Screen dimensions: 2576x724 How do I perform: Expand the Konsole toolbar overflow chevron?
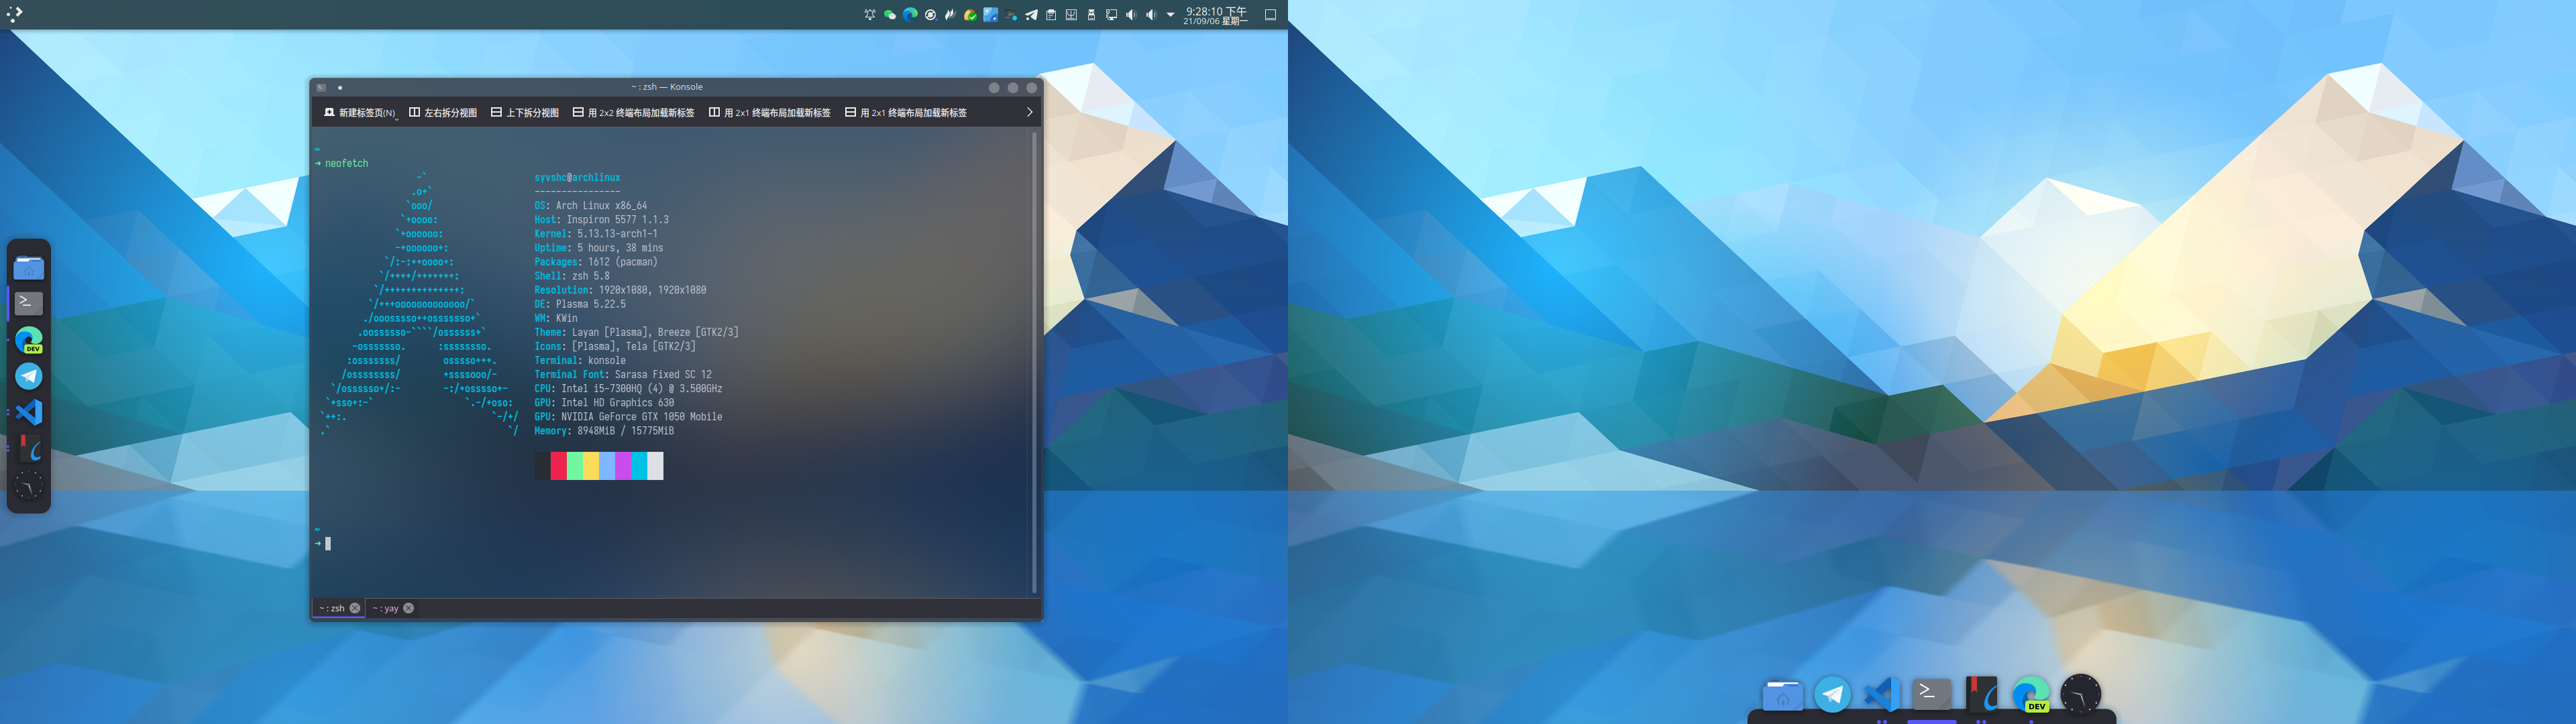1029,112
